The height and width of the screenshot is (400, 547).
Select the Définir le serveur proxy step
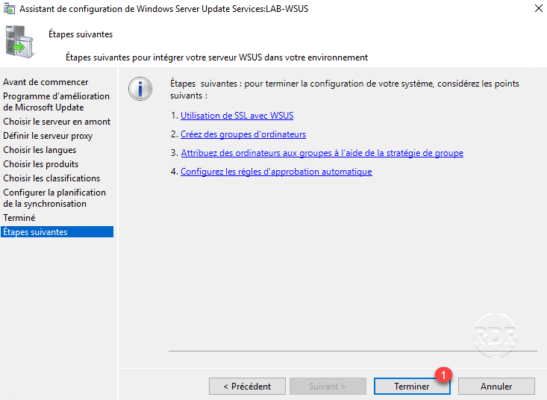coord(48,136)
